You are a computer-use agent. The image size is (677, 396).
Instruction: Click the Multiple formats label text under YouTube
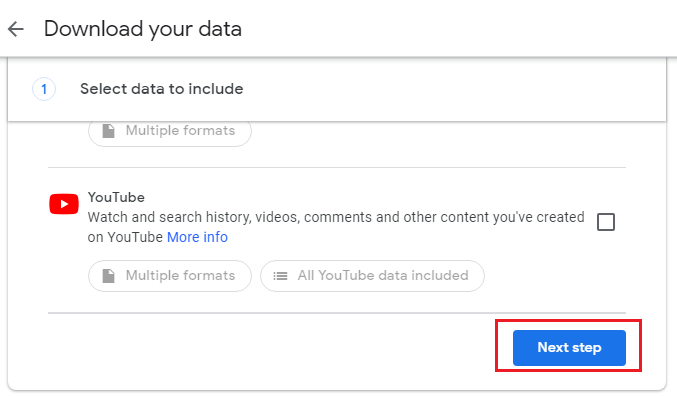180,276
